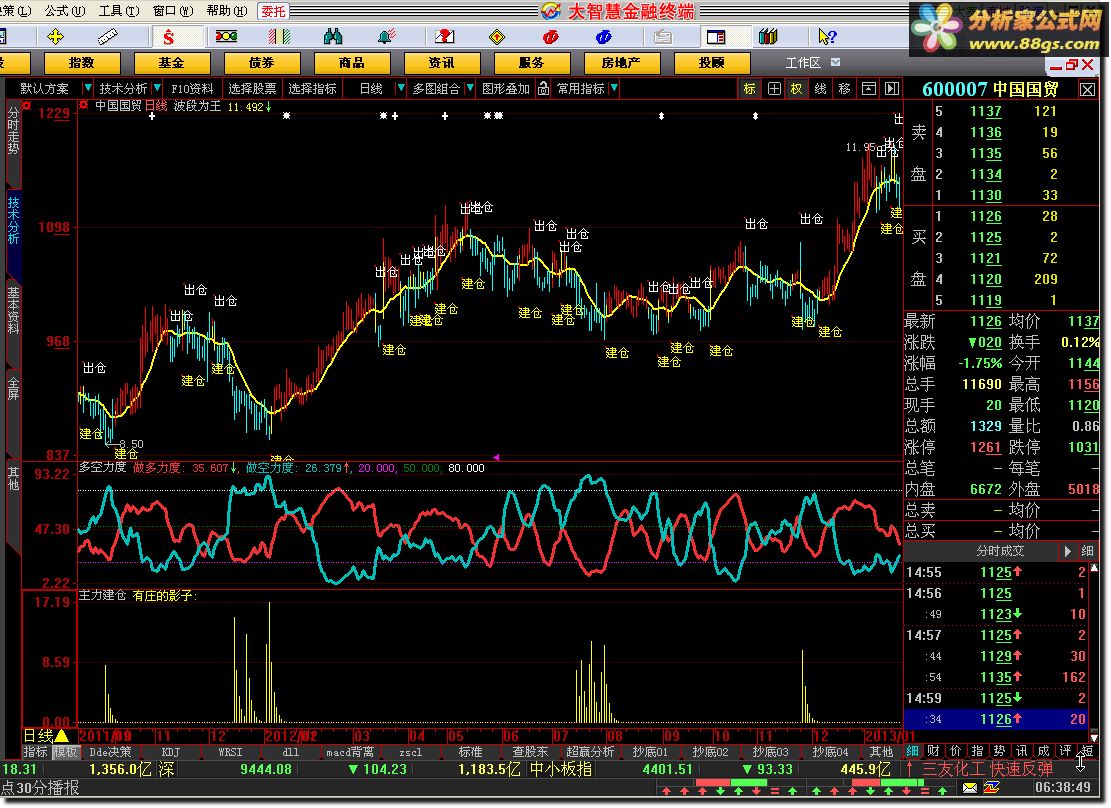1111x808 pixels.
Task: Click the red dollar sign toolbar icon
Action: (x=168, y=37)
